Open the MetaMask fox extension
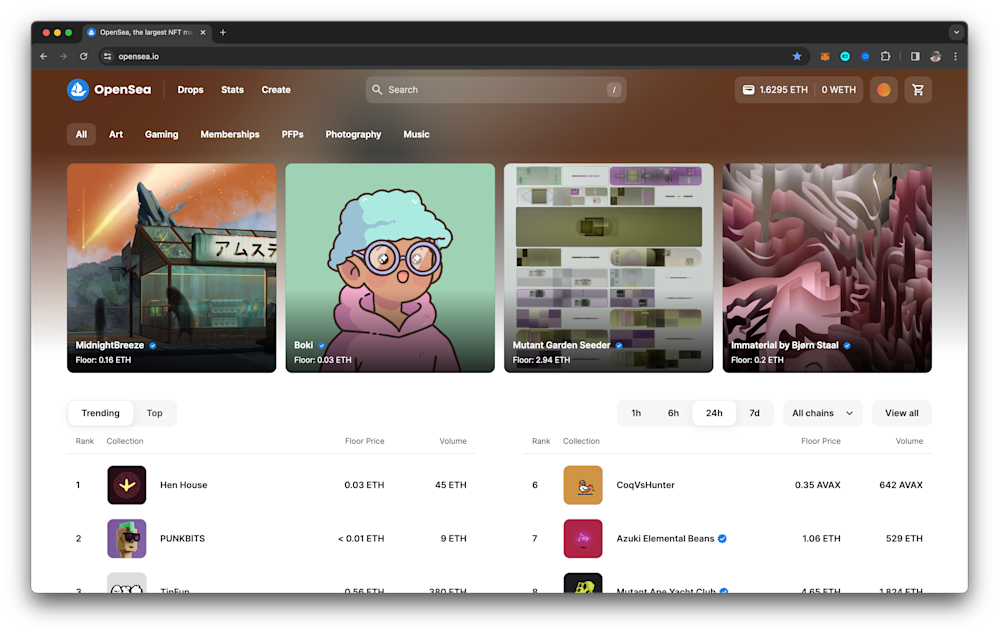The width and height of the screenshot is (999, 634). (824, 56)
